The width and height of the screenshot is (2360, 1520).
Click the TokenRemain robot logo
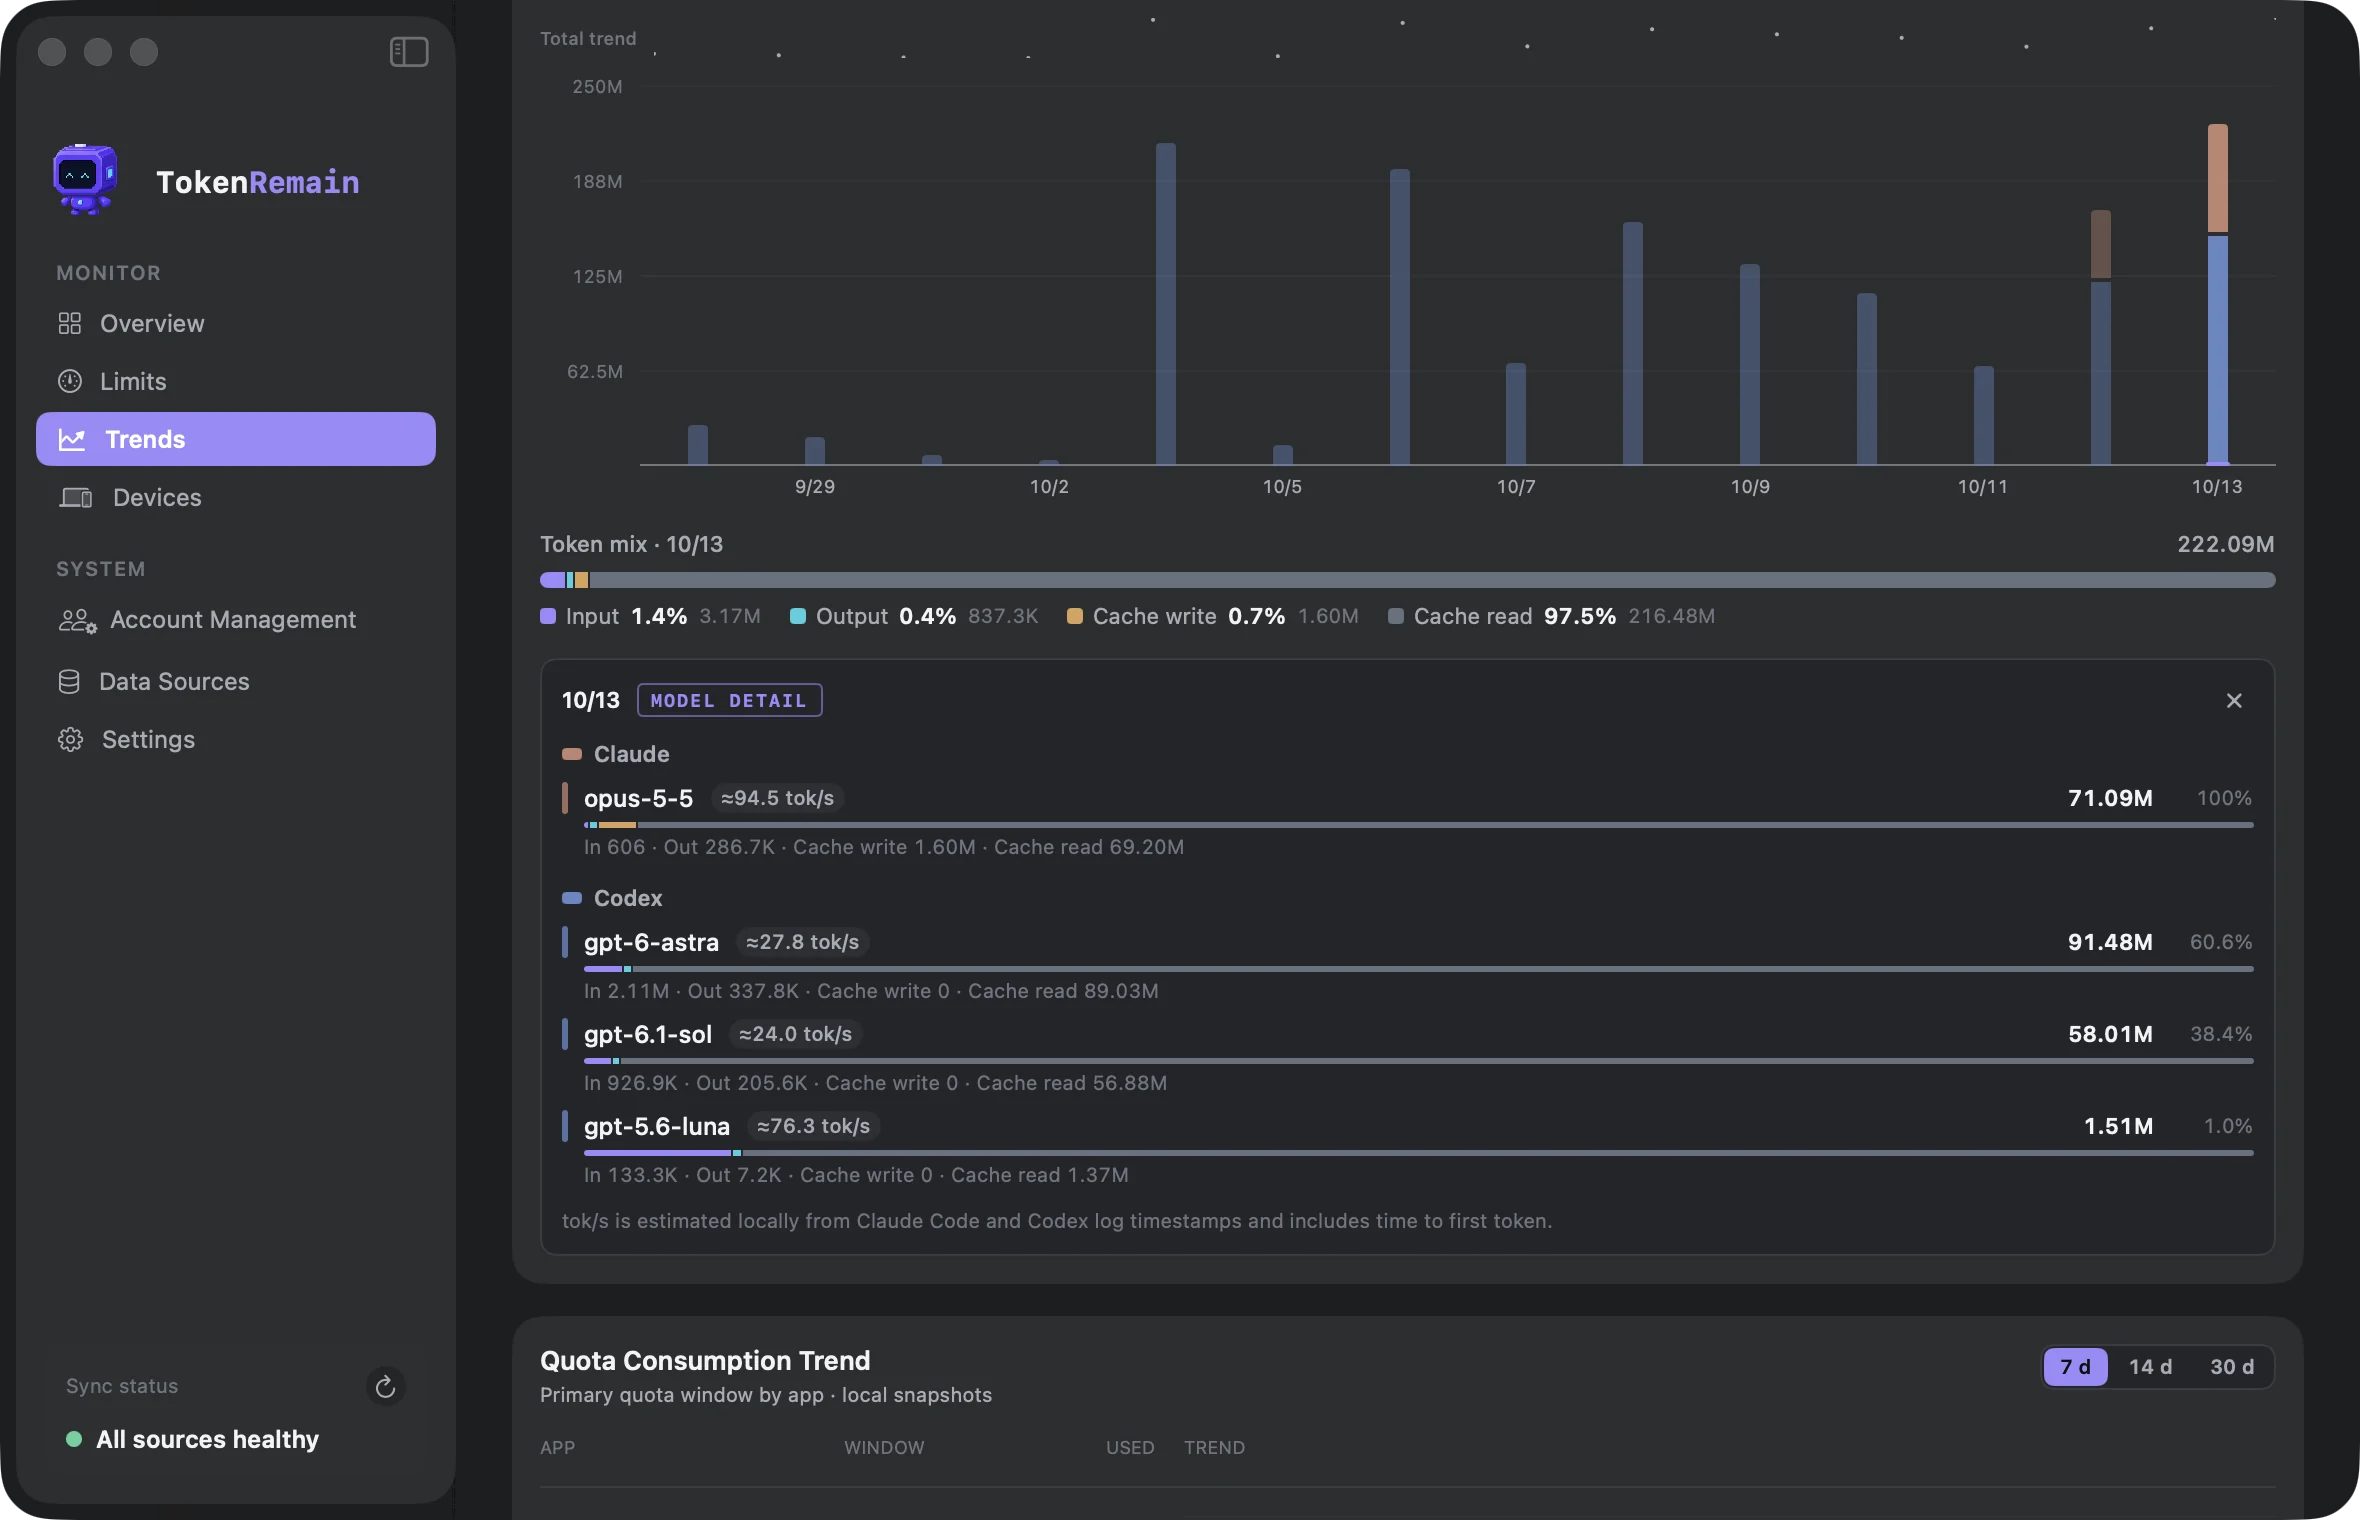[85, 180]
